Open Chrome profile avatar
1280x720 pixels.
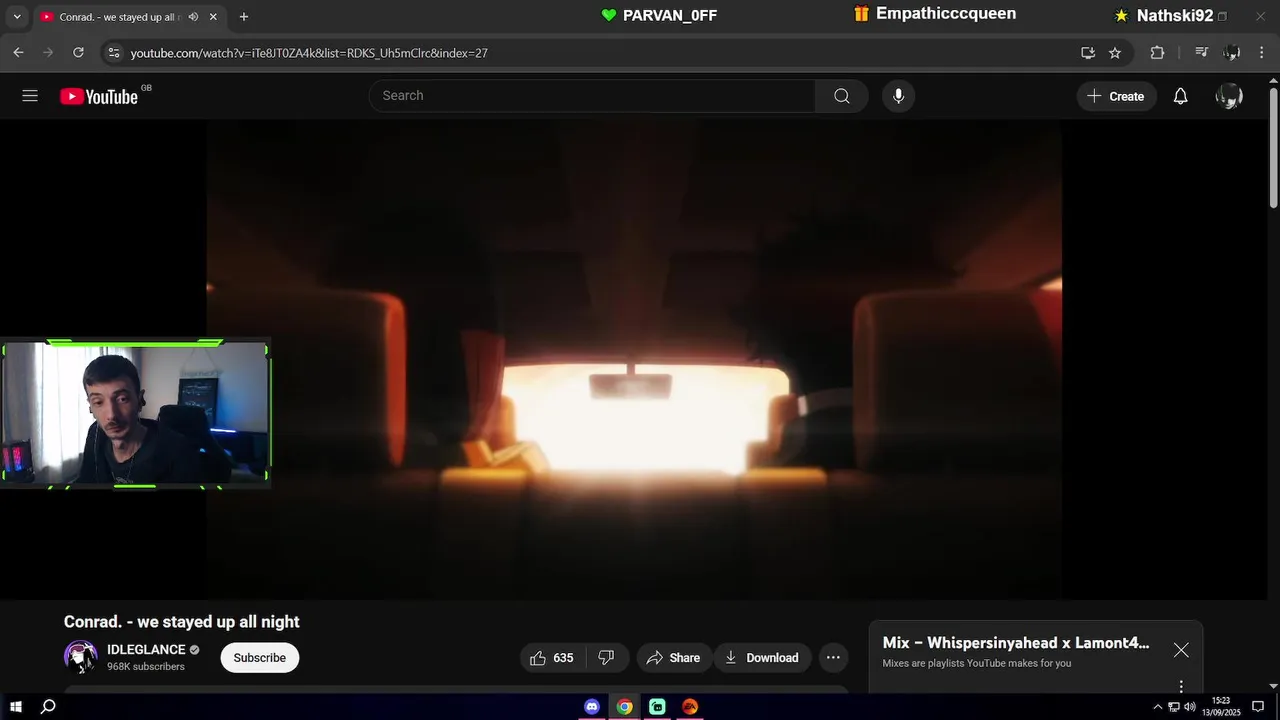pyautogui.click(x=1232, y=53)
